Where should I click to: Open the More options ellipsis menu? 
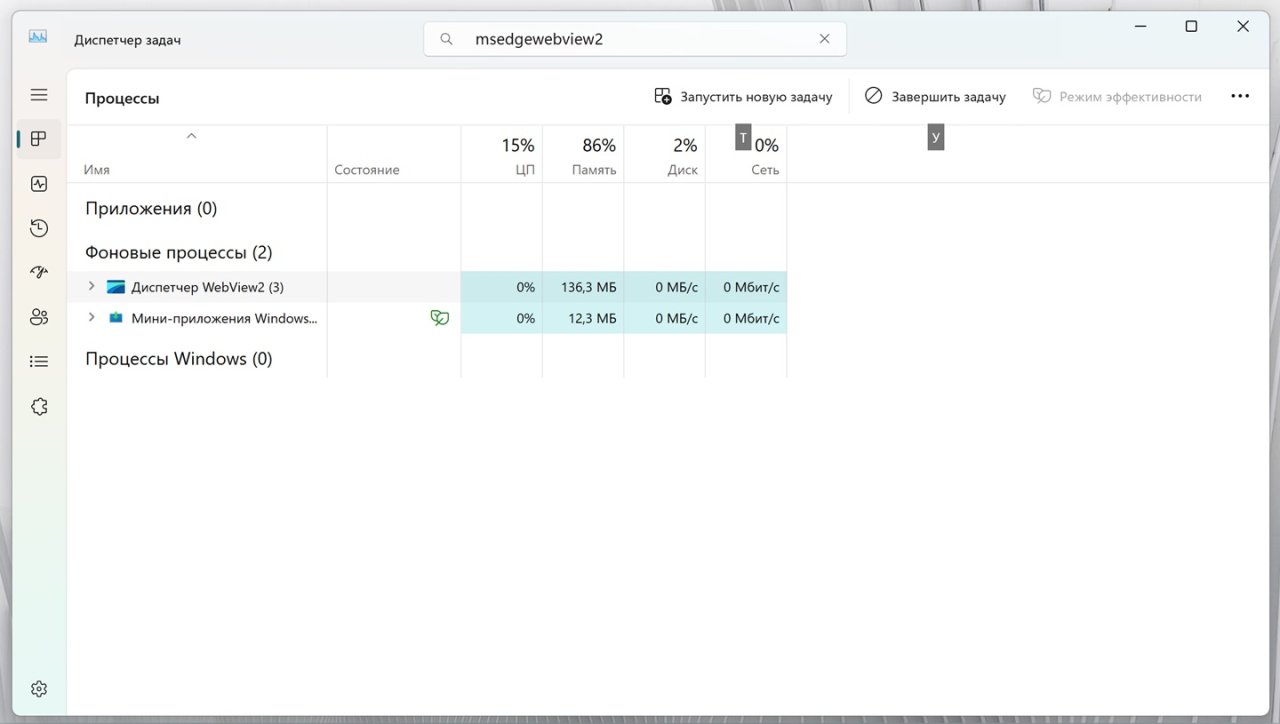1240,95
